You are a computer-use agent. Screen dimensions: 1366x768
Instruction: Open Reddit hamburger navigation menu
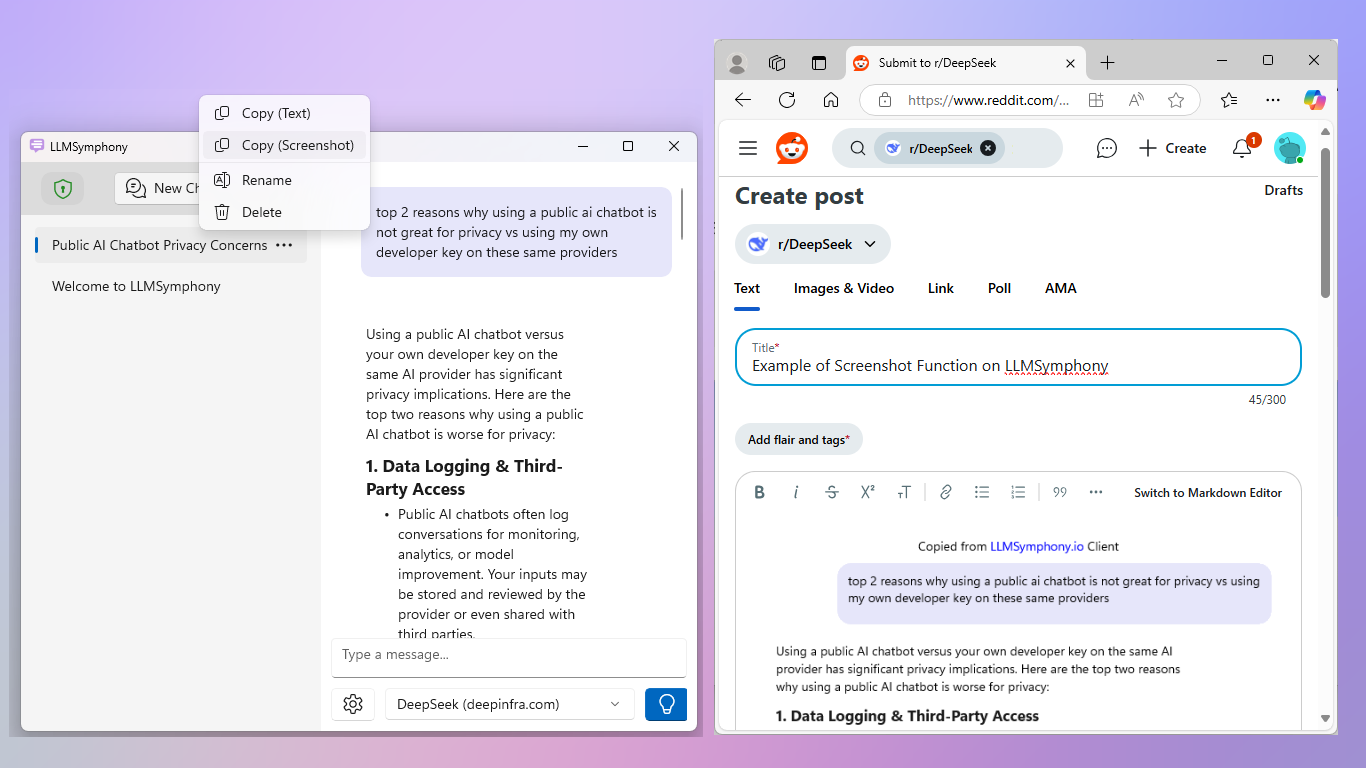(748, 148)
